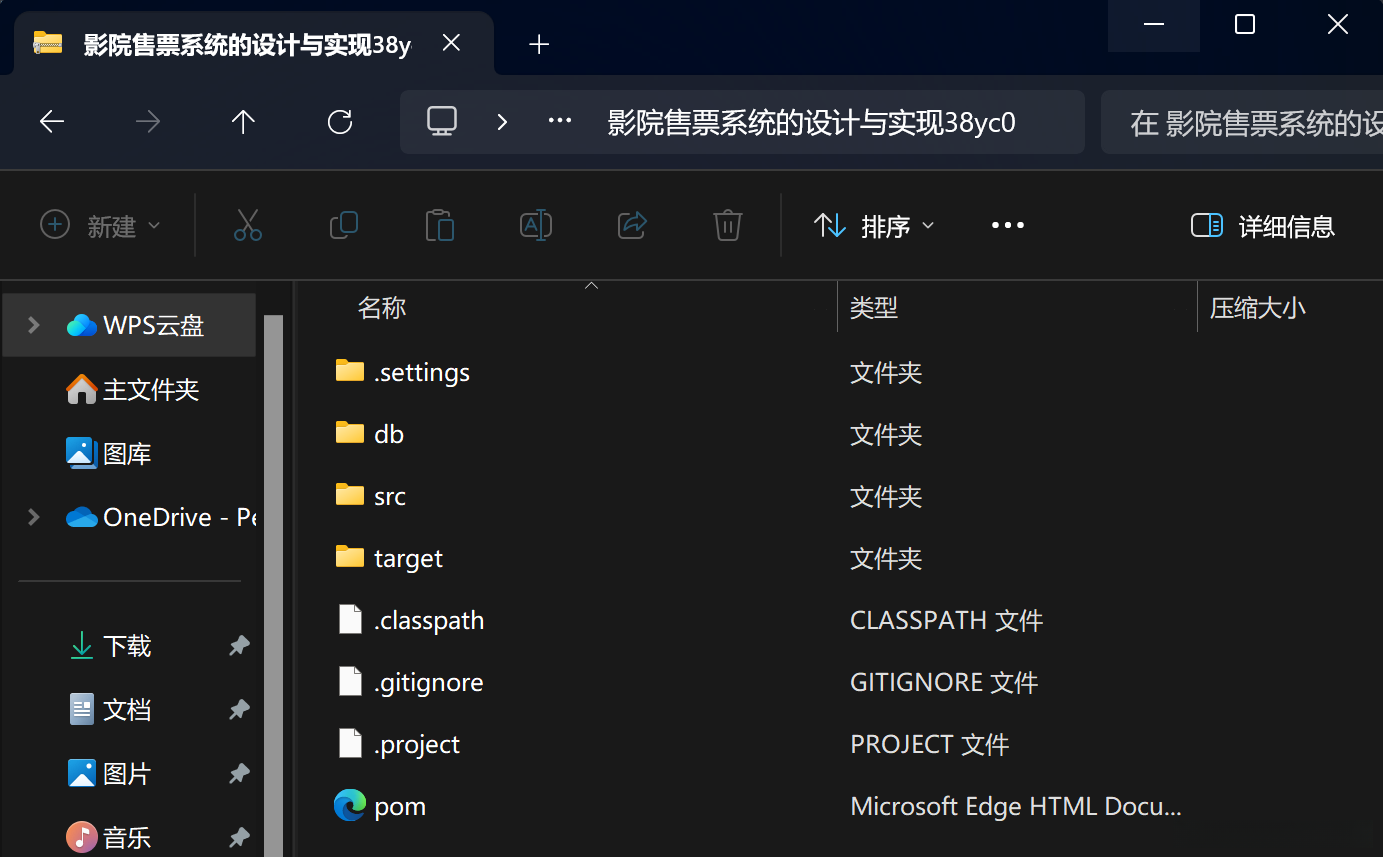Click the 影院售票系统的设计与实现38yc0 breadcrumb
The height and width of the screenshot is (857, 1383).
tap(811, 123)
